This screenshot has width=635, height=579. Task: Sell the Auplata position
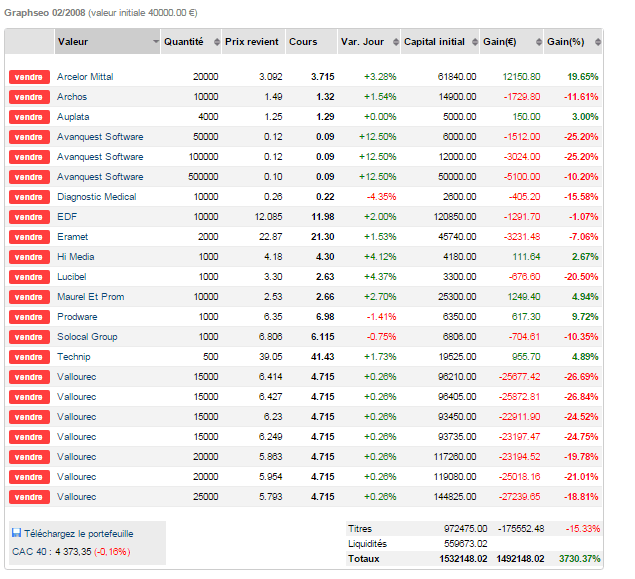click(x=29, y=117)
